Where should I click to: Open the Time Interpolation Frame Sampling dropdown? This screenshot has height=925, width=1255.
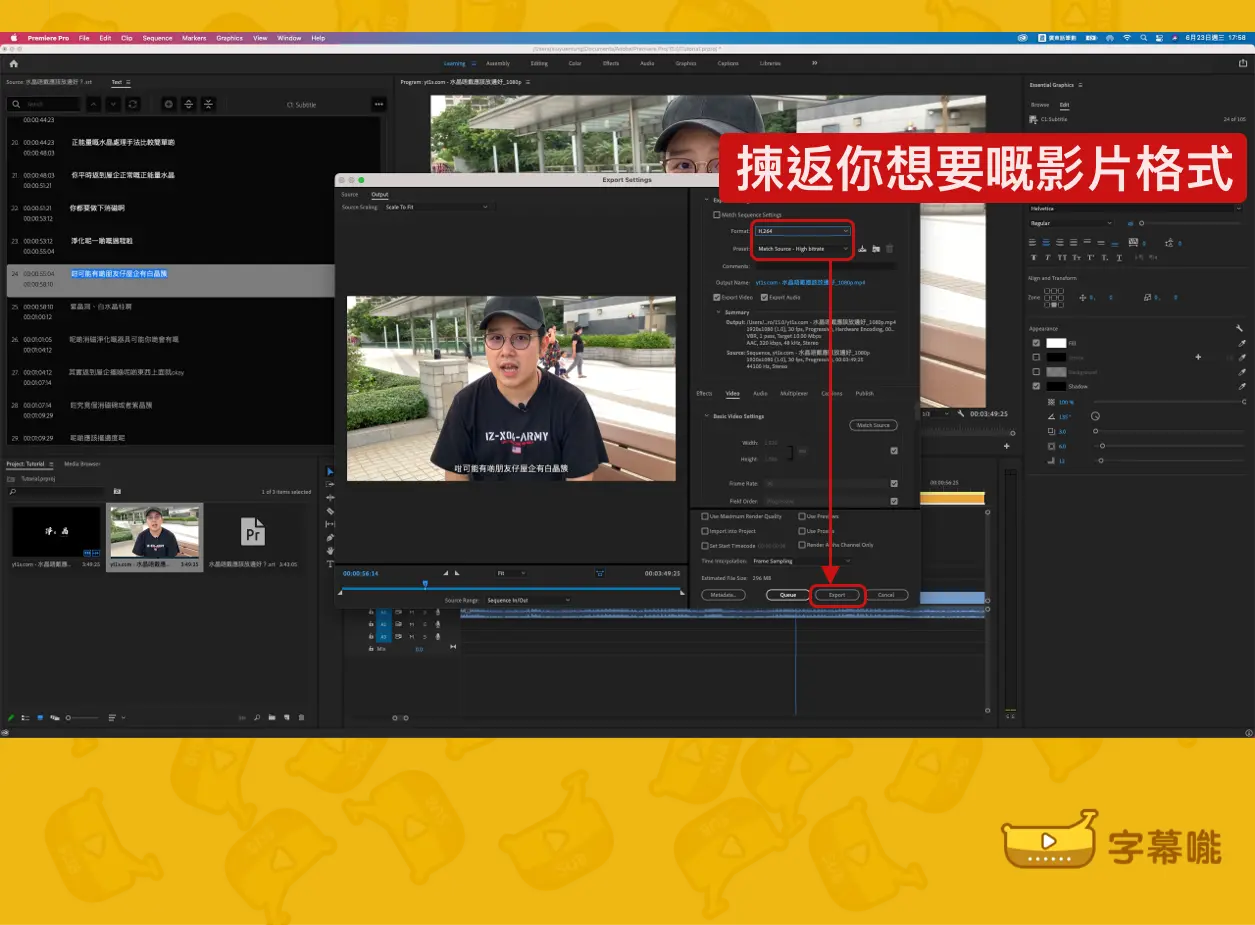802,561
